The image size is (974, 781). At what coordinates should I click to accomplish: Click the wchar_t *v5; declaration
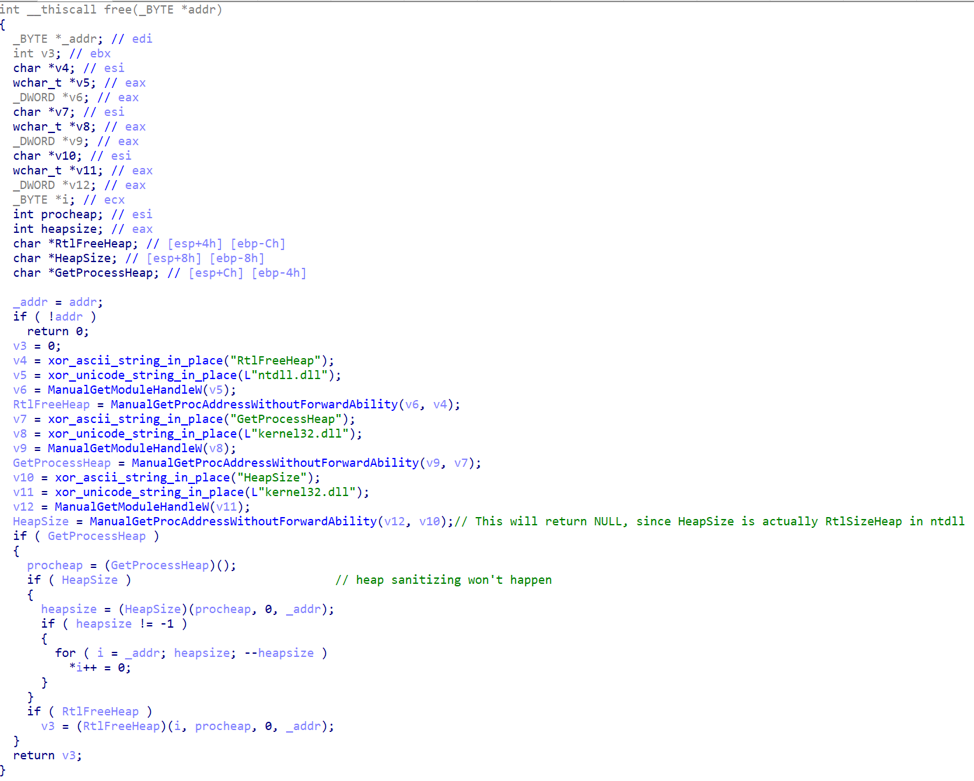(55, 83)
